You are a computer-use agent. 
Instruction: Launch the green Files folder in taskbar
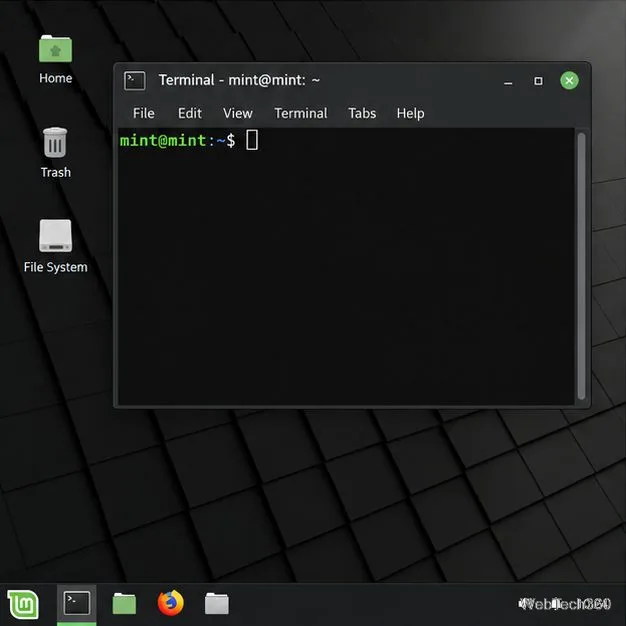124,603
